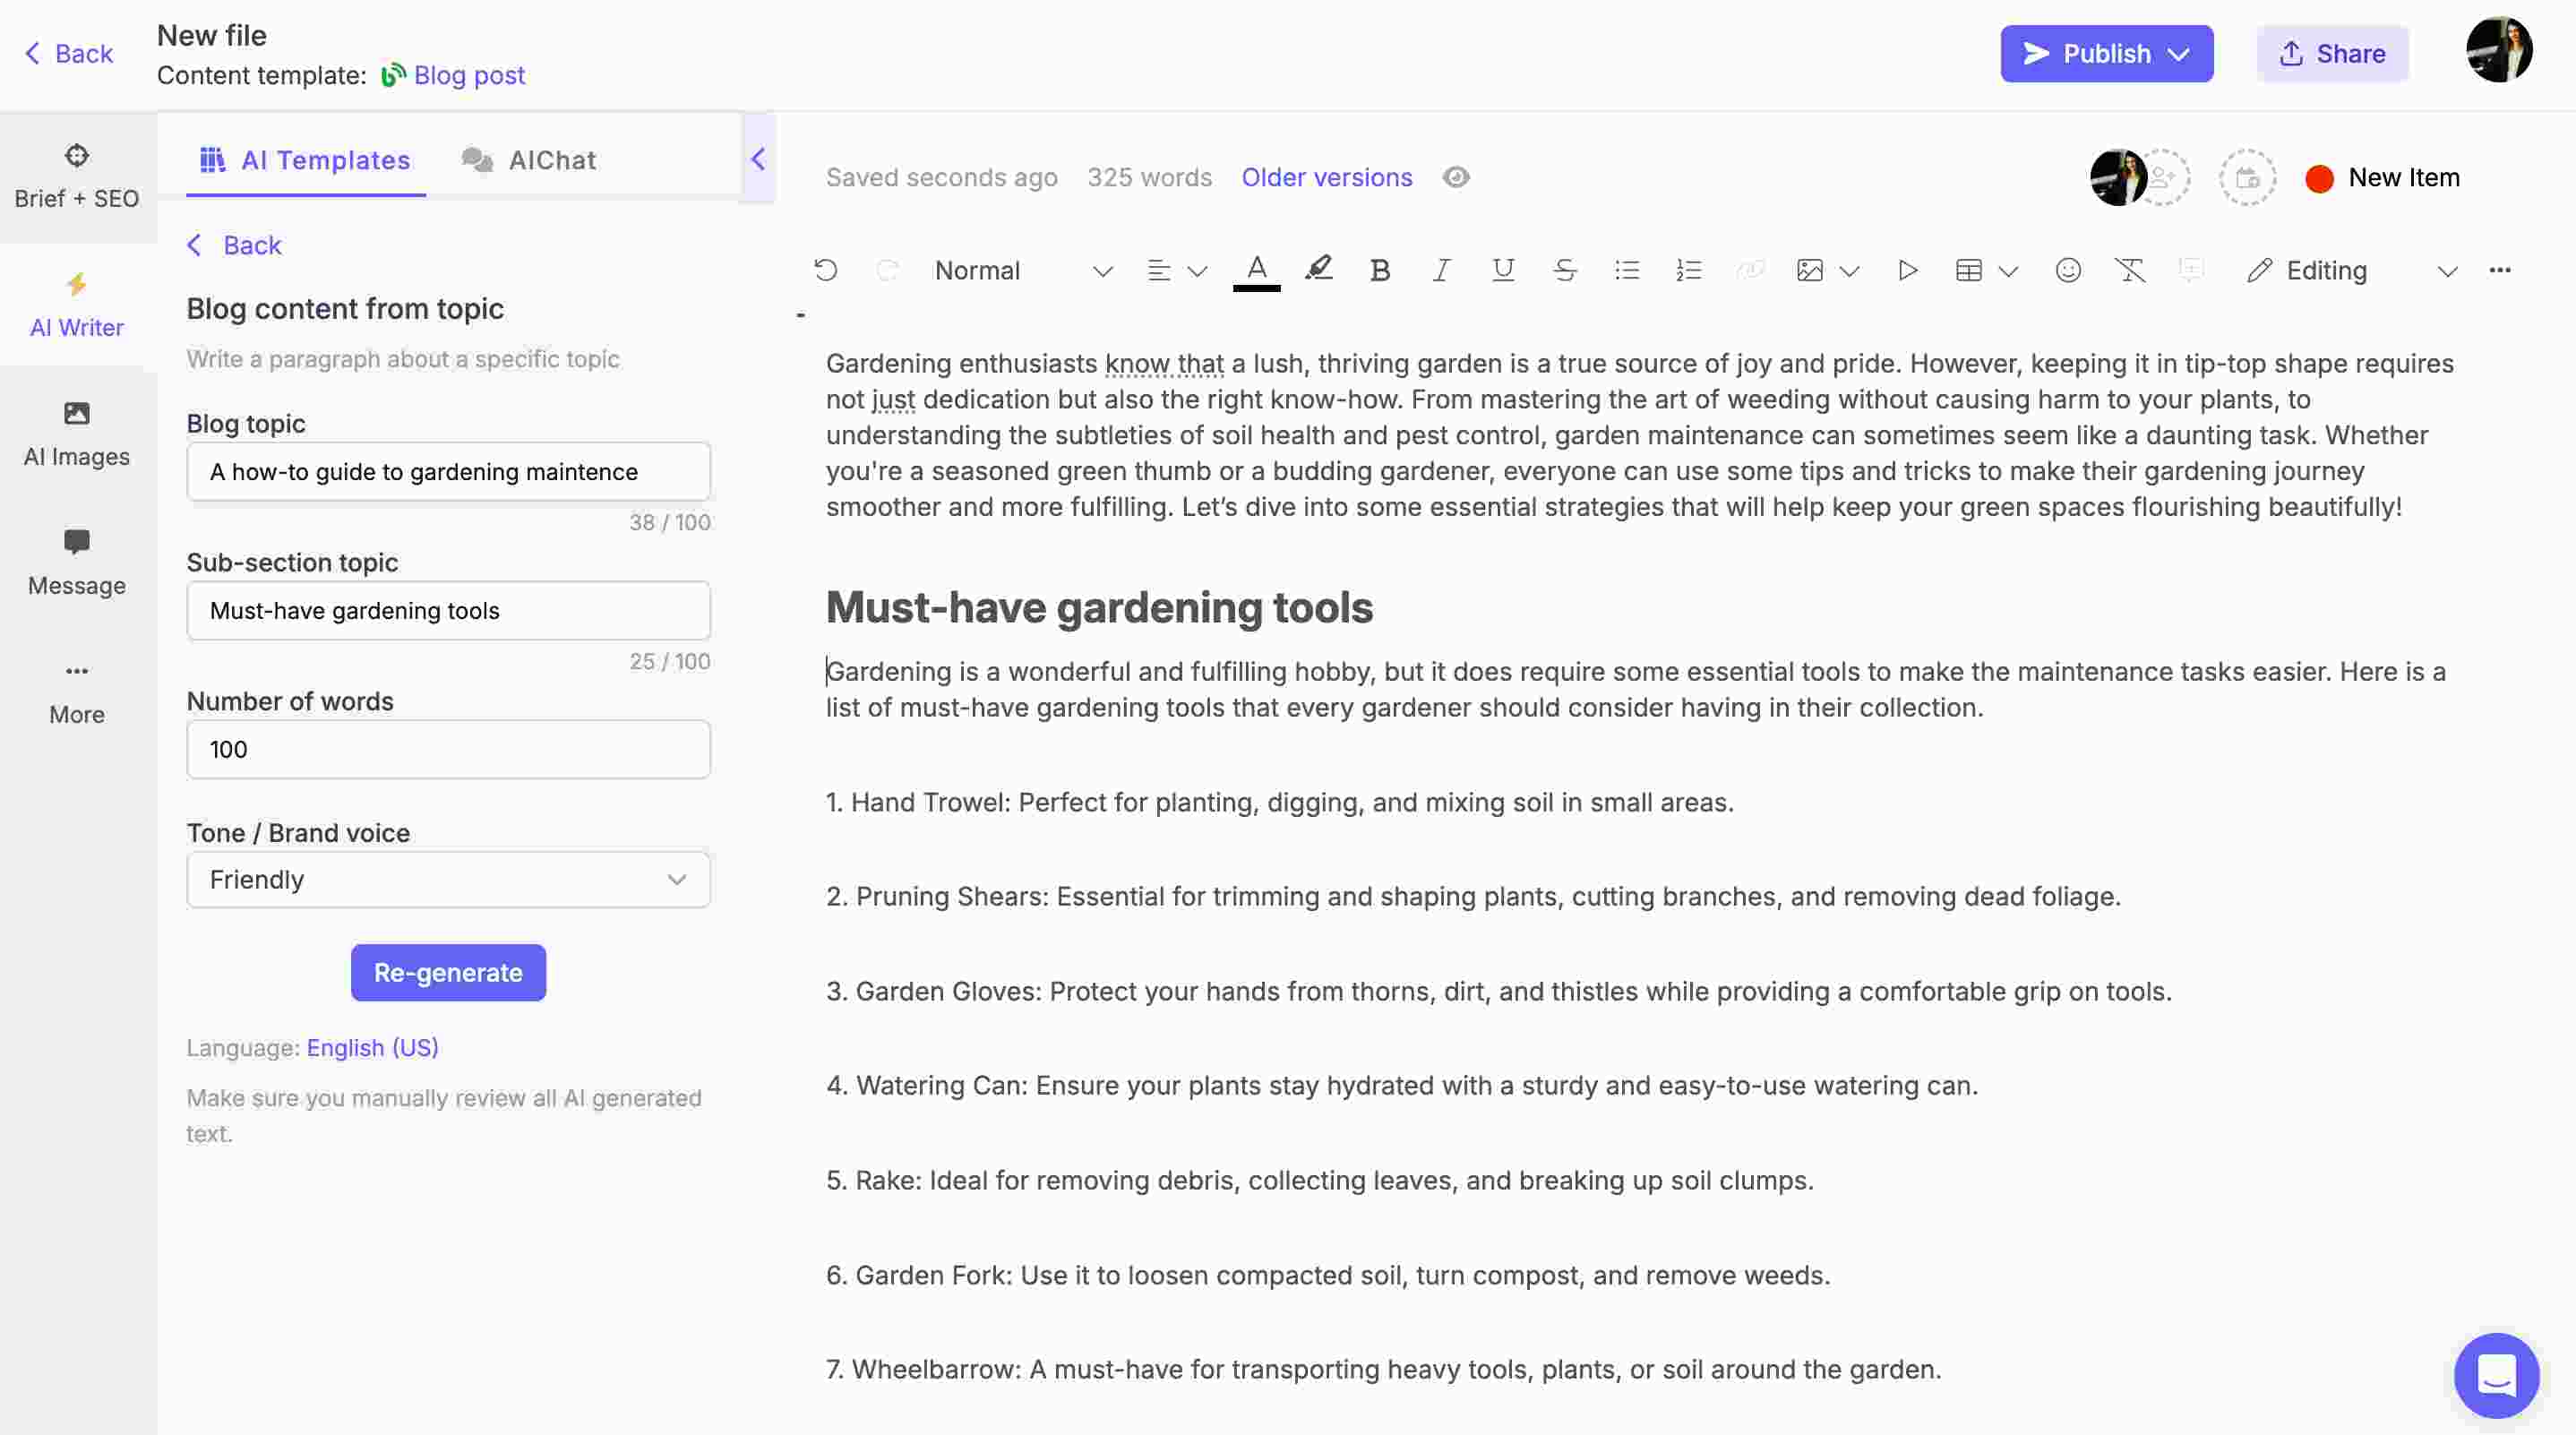Click the insert link icon

1750,270
